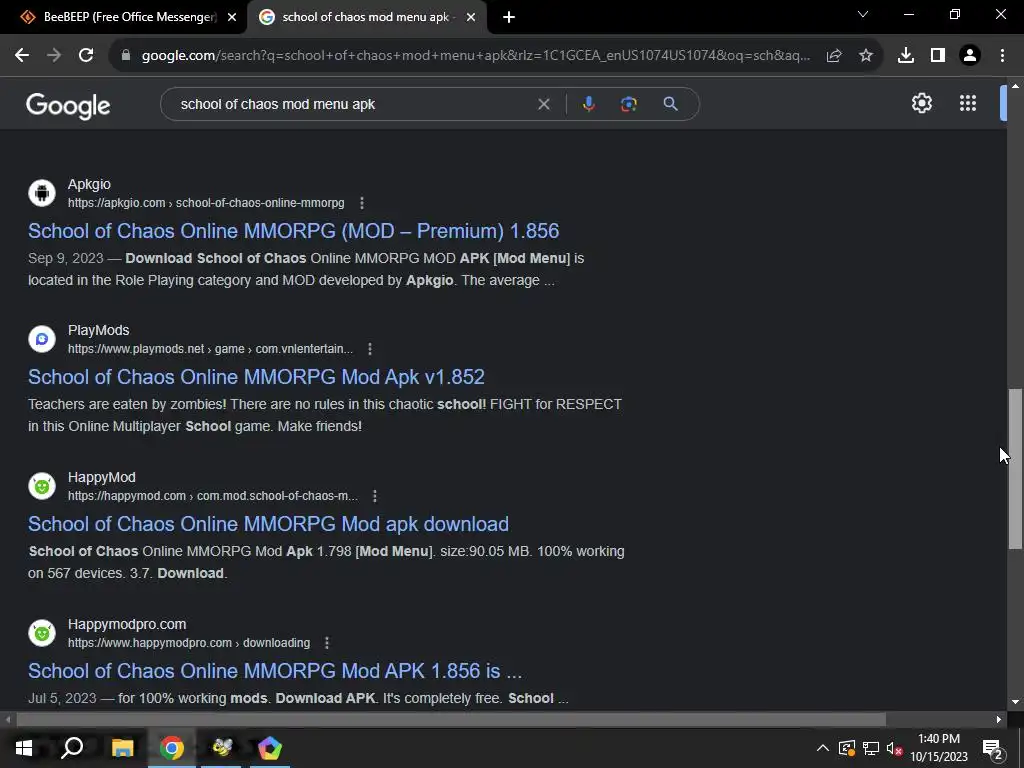This screenshot has height=768, width=1024.
Task: Open File Explorer from the taskbar
Action: click(122, 748)
